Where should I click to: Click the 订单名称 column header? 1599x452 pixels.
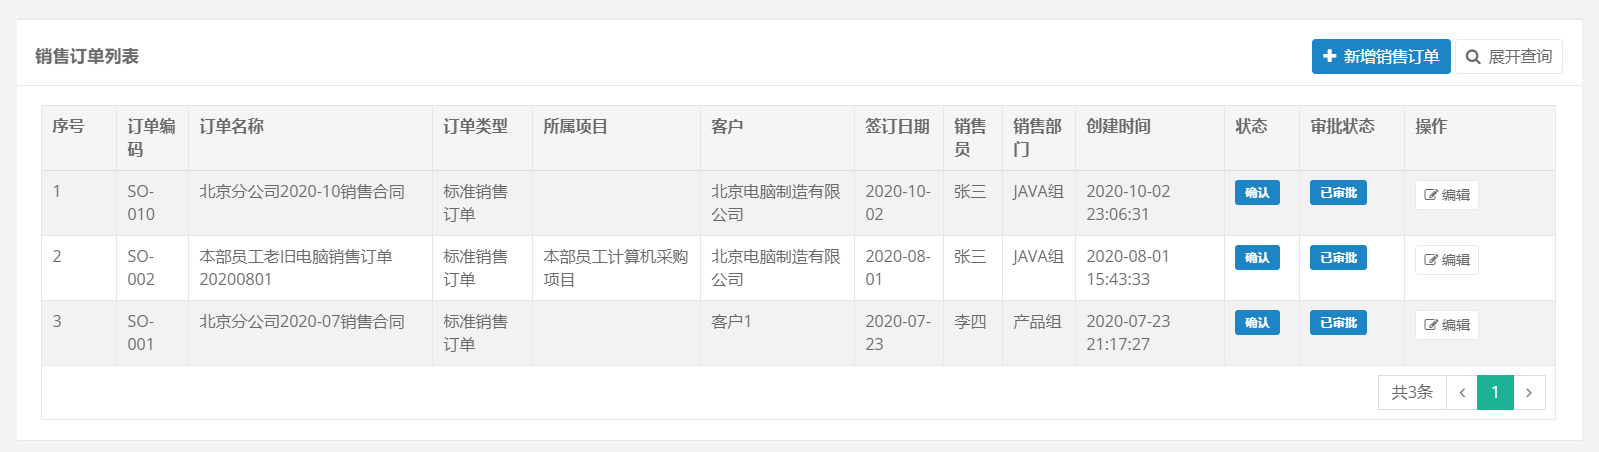click(231, 127)
